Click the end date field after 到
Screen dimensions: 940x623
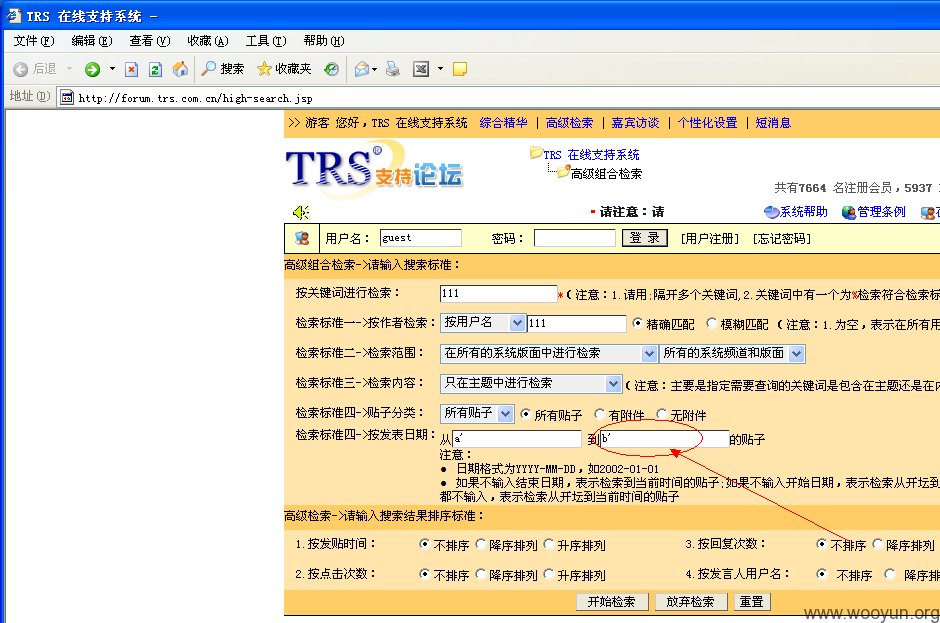click(664, 439)
